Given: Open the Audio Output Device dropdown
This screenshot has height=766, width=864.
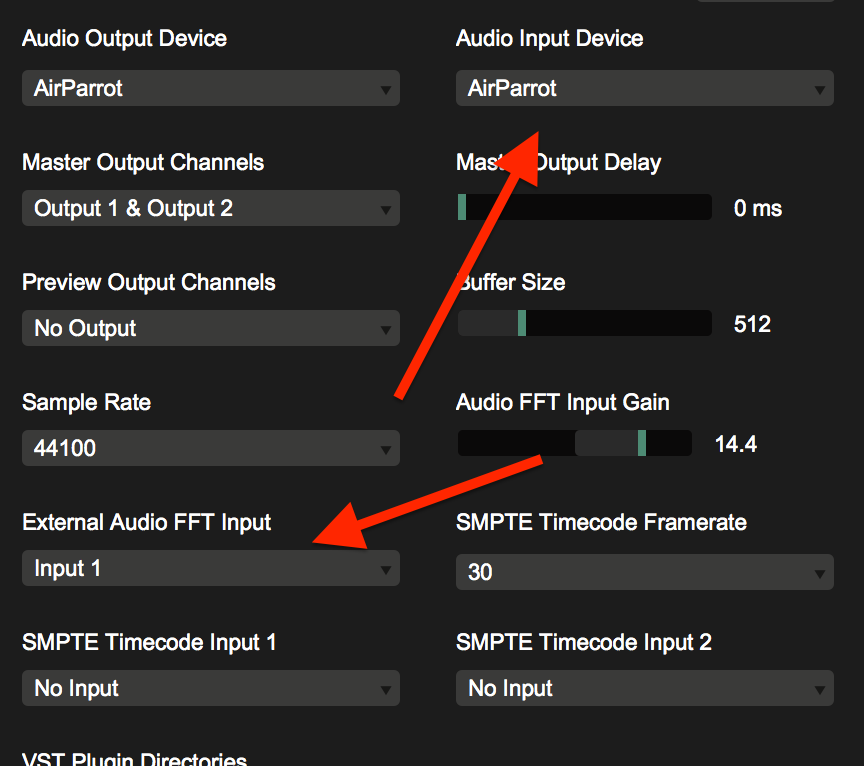Looking at the screenshot, I should pos(210,88).
